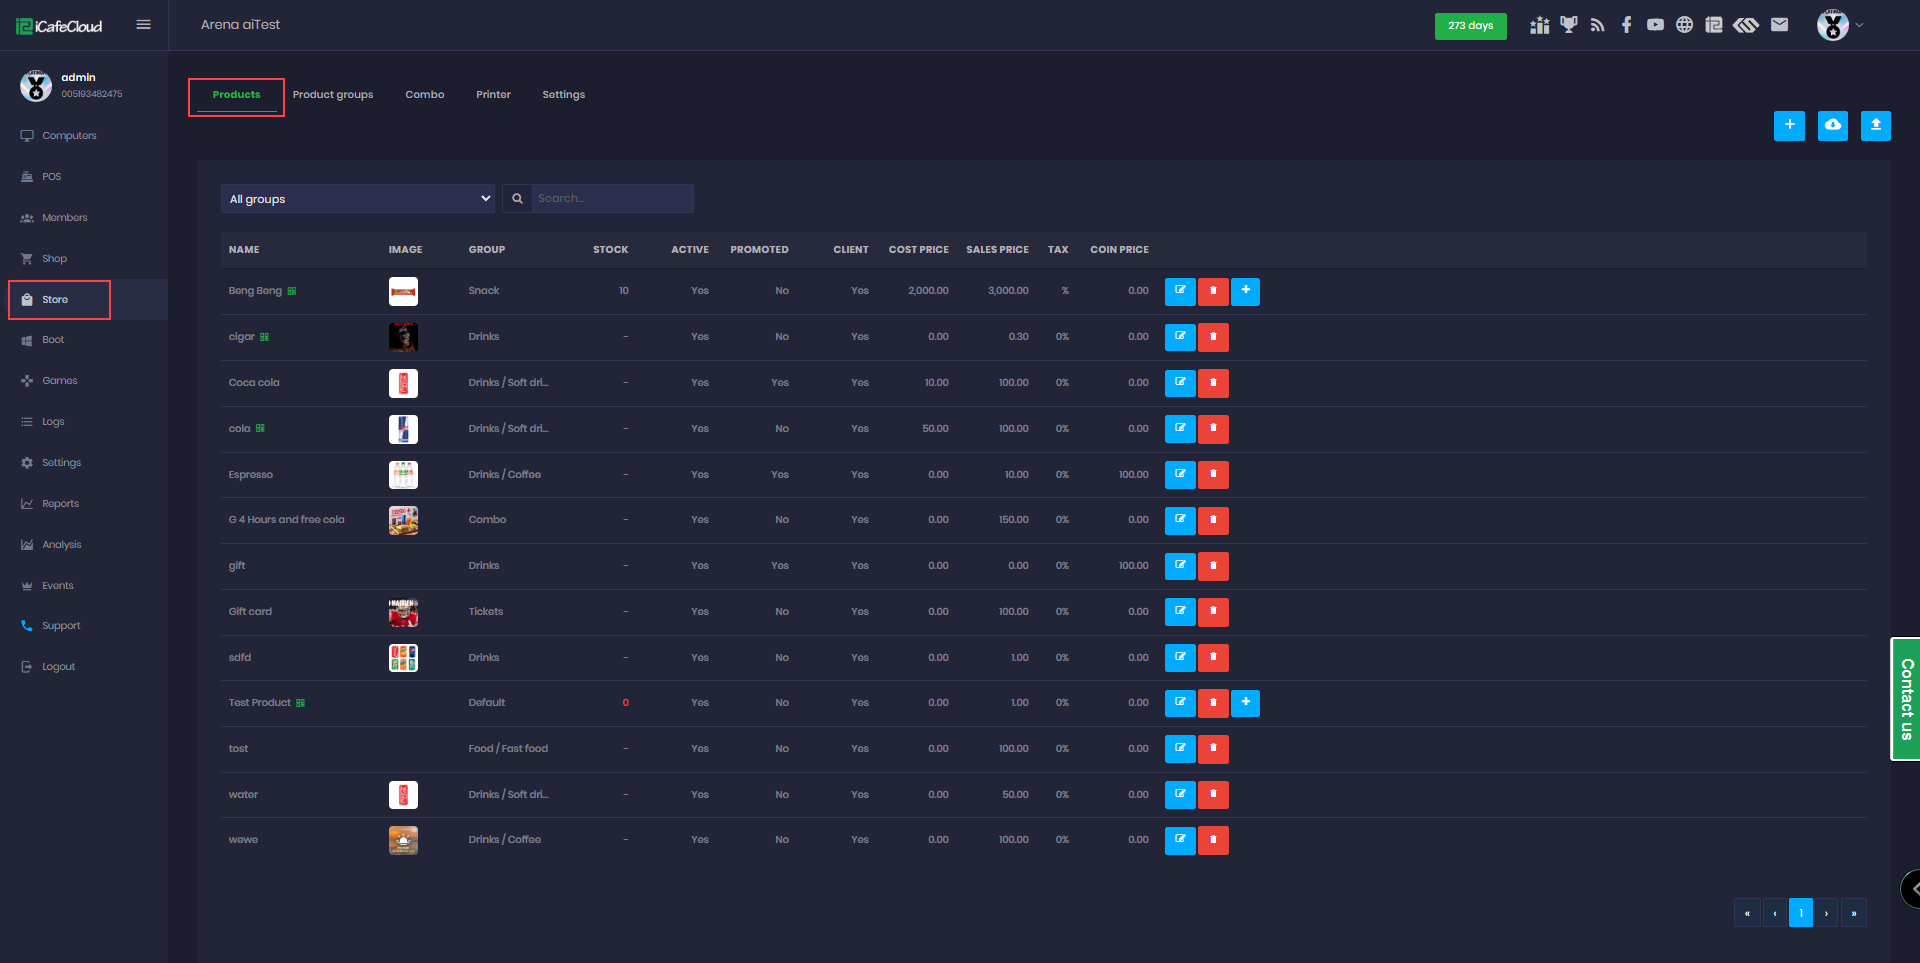Open the mail envelope icon
Image resolution: width=1920 pixels, height=963 pixels.
coord(1779,25)
